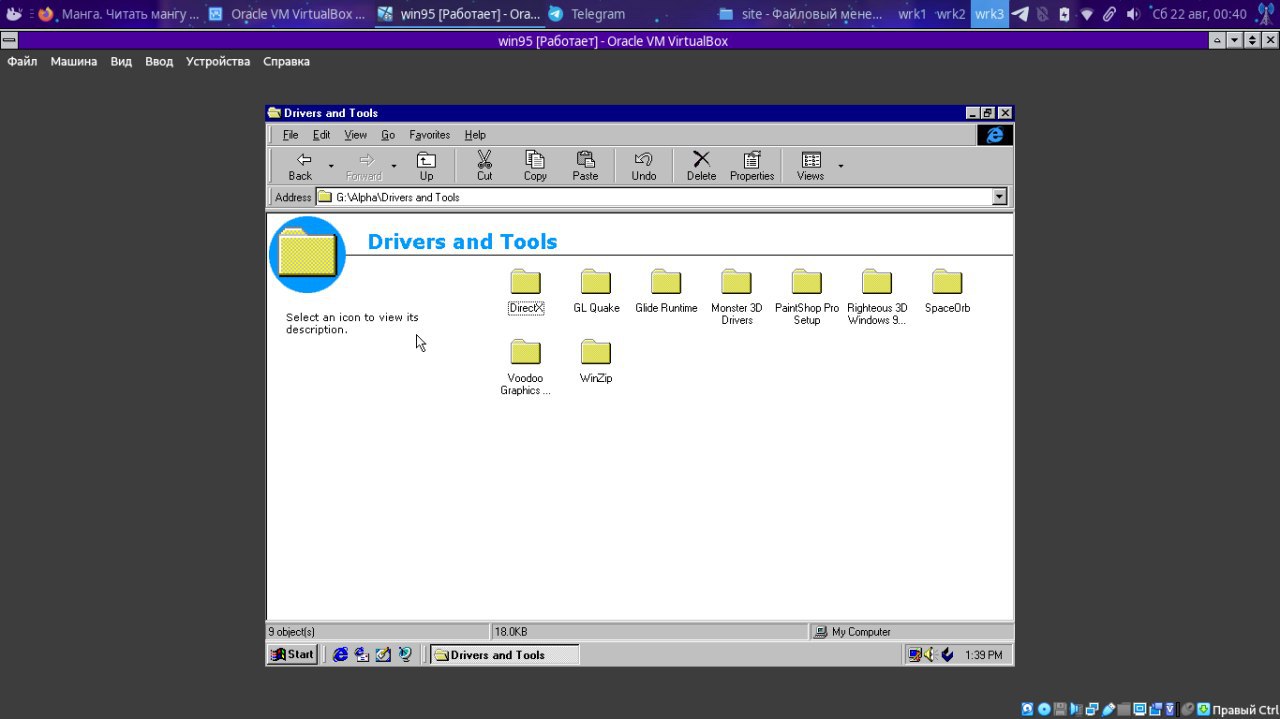This screenshot has height=719, width=1280.
Task: Click the Copy toolbar icon
Action: pos(535,166)
